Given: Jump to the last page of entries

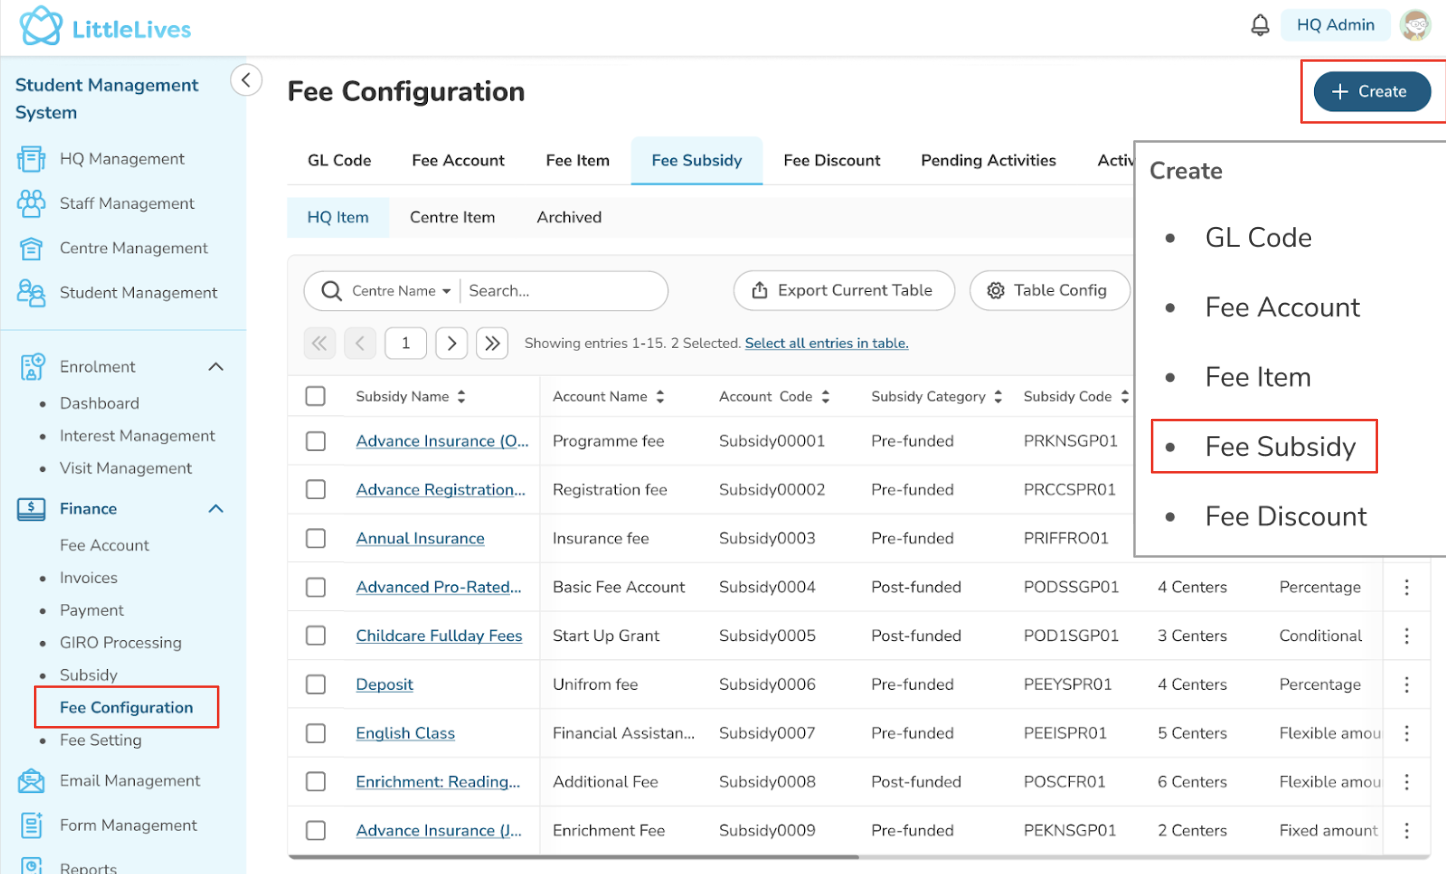Looking at the screenshot, I should tap(492, 343).
